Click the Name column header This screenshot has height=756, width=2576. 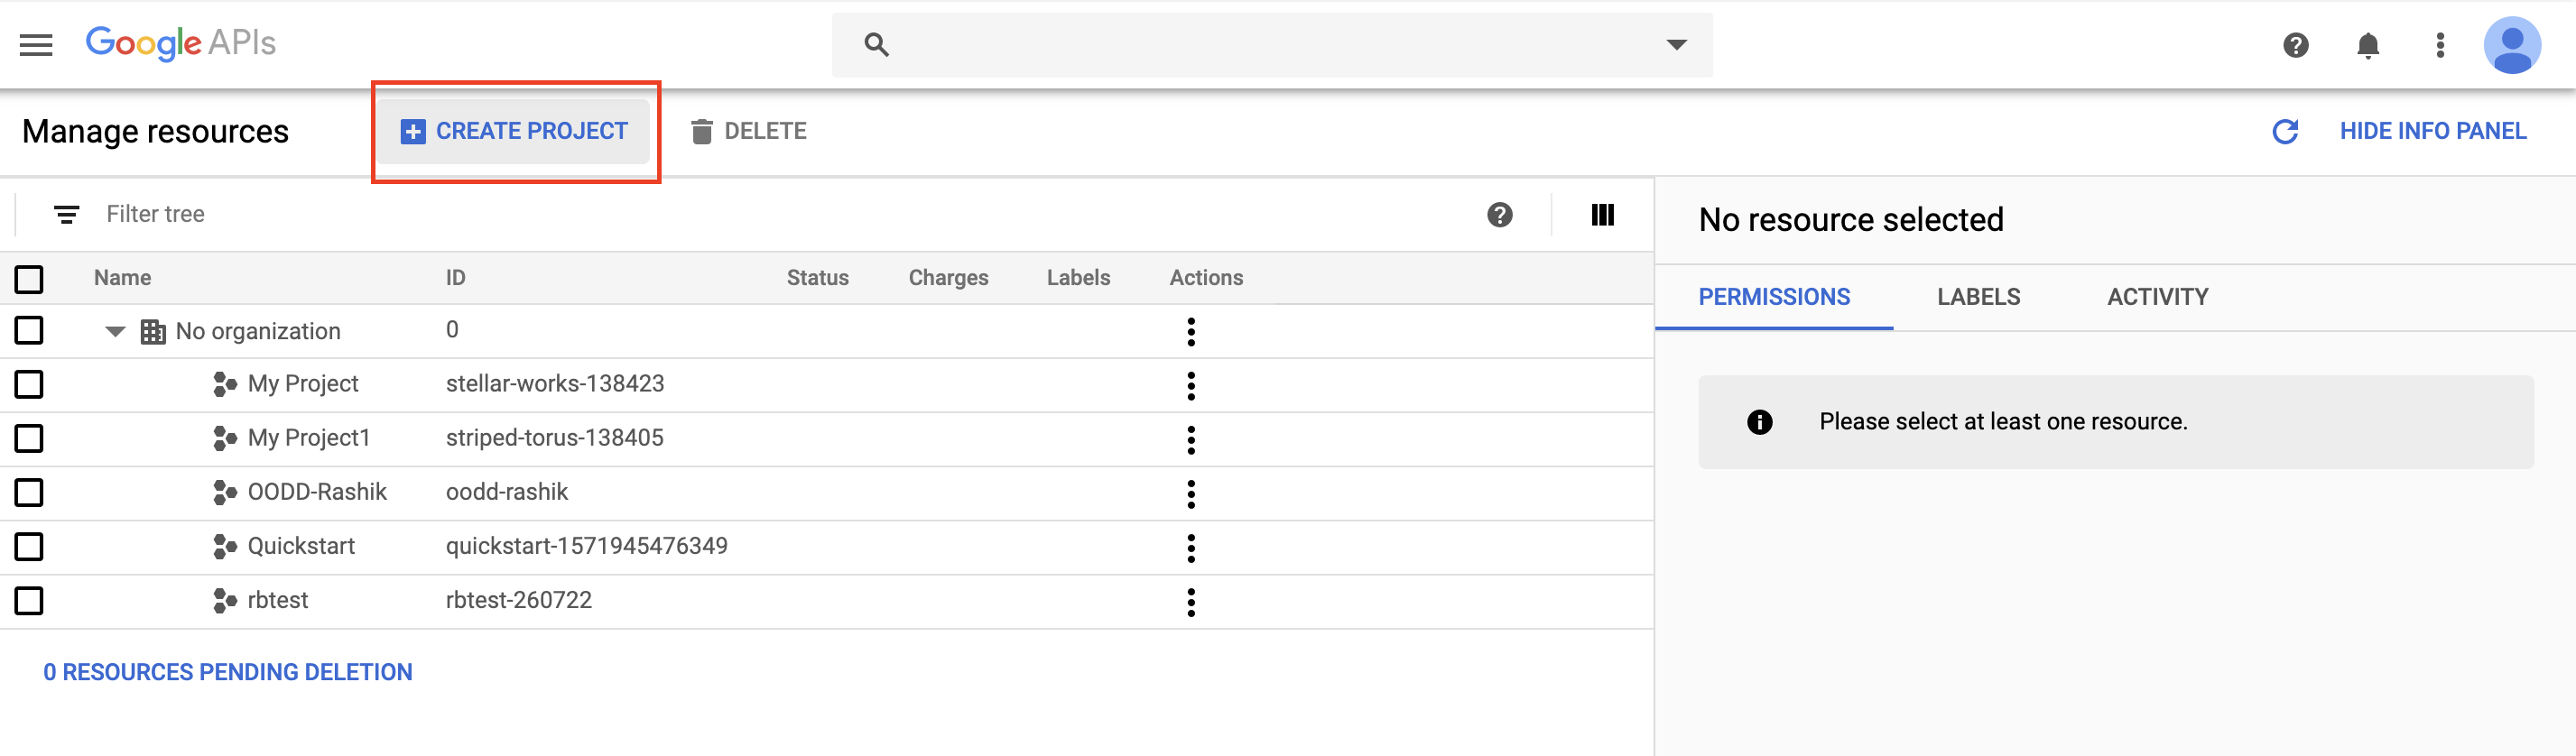[122, 278]
